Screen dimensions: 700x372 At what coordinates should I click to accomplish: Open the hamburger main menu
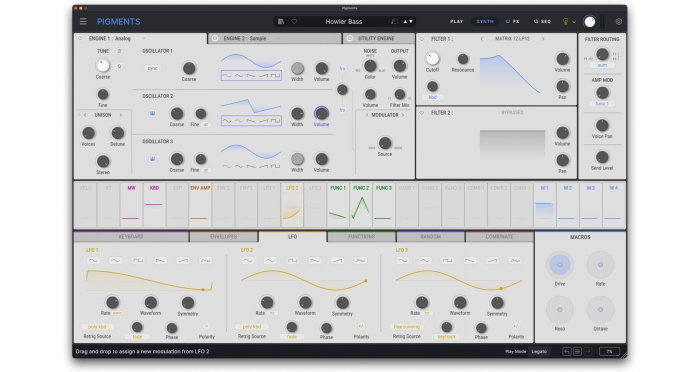pyautogui.click(x=83, y=21)
